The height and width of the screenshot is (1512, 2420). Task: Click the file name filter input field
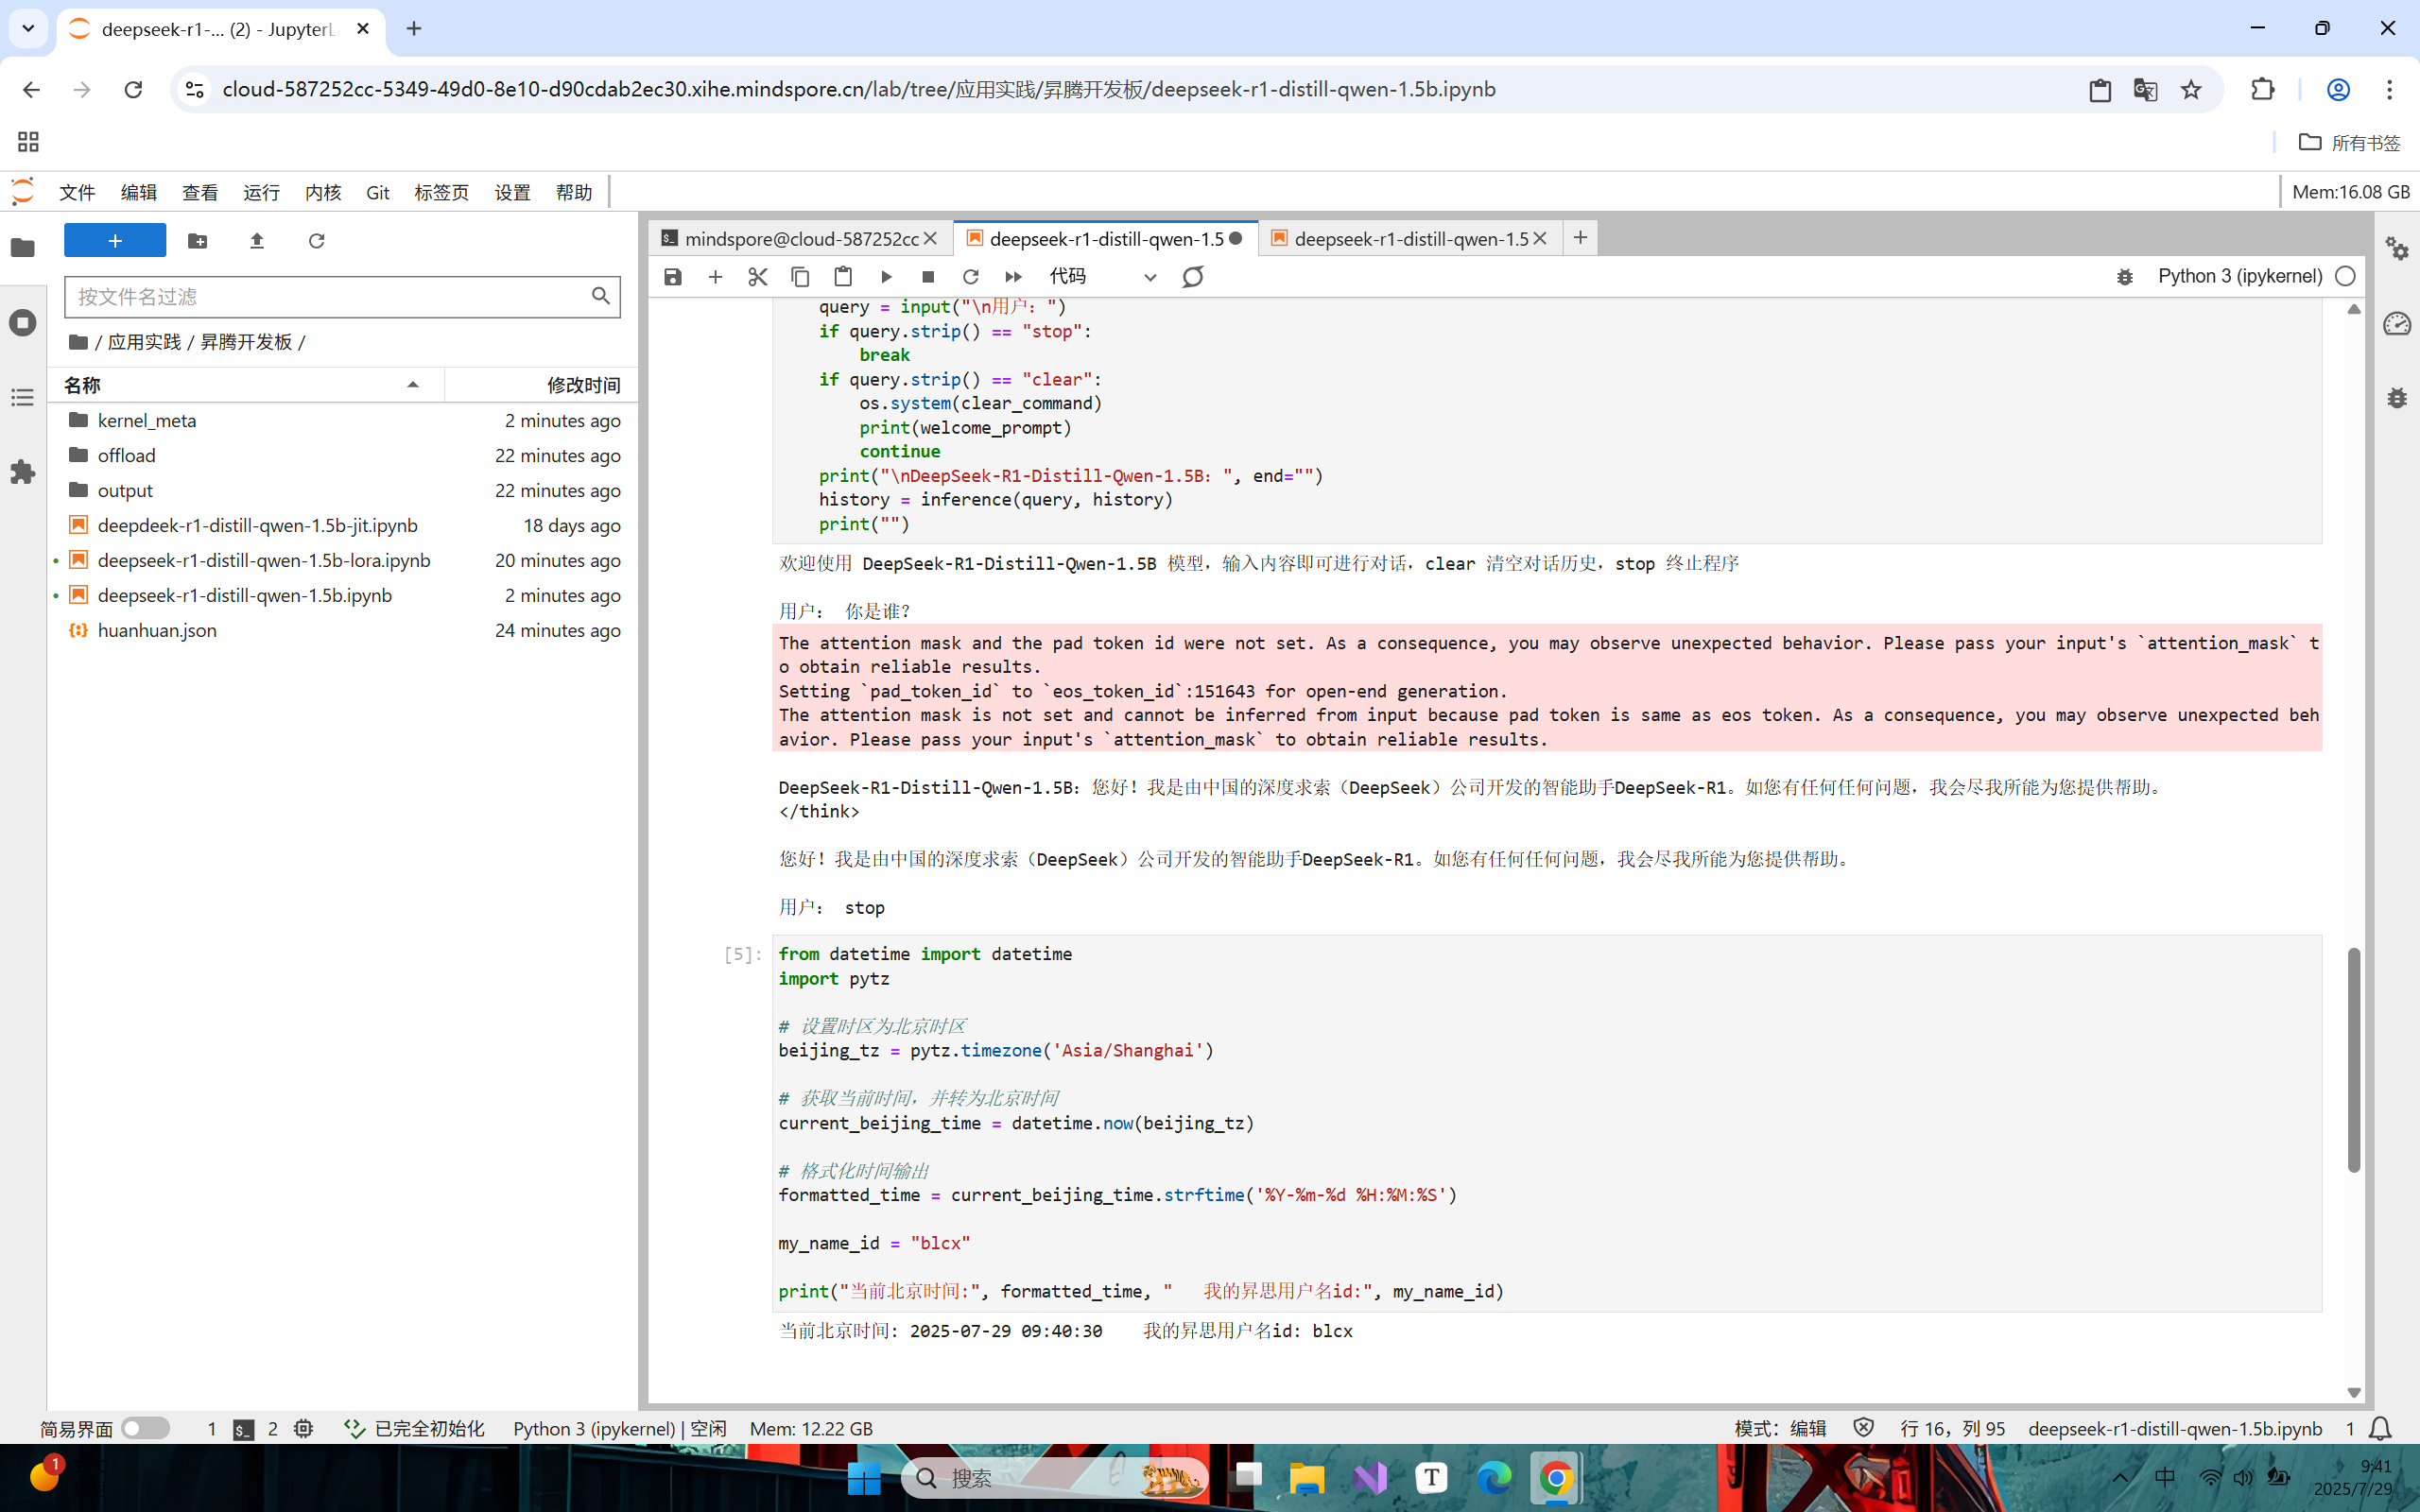coord(330,297)
